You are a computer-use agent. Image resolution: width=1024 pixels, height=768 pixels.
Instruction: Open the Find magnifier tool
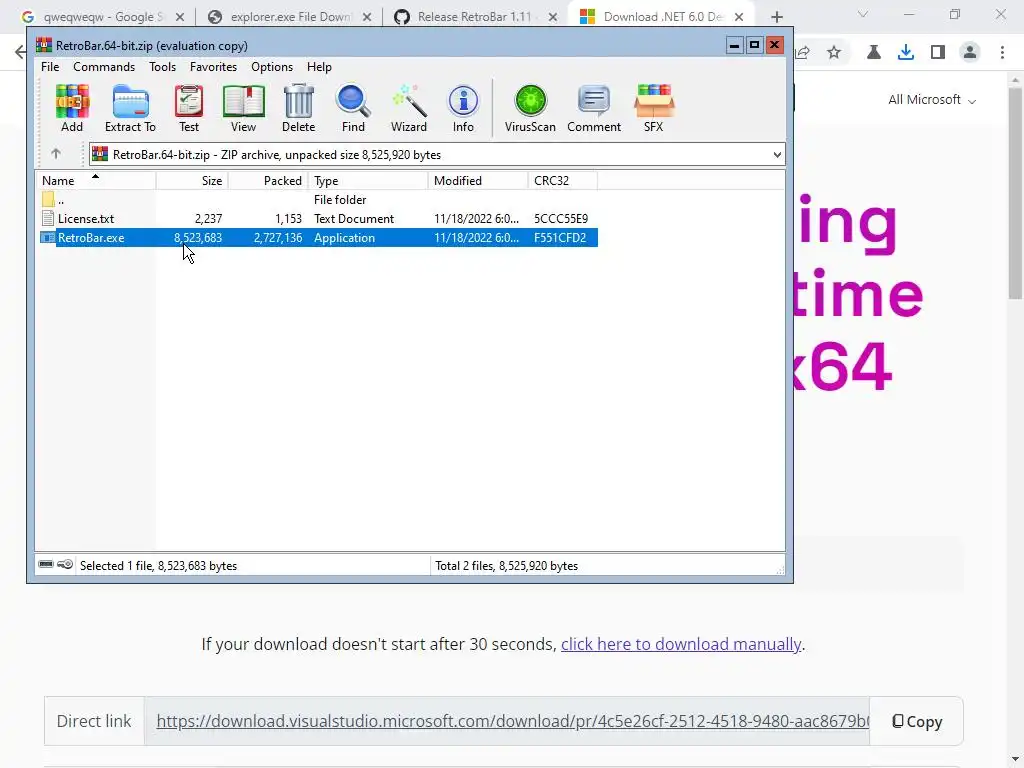tap(353, 108)
